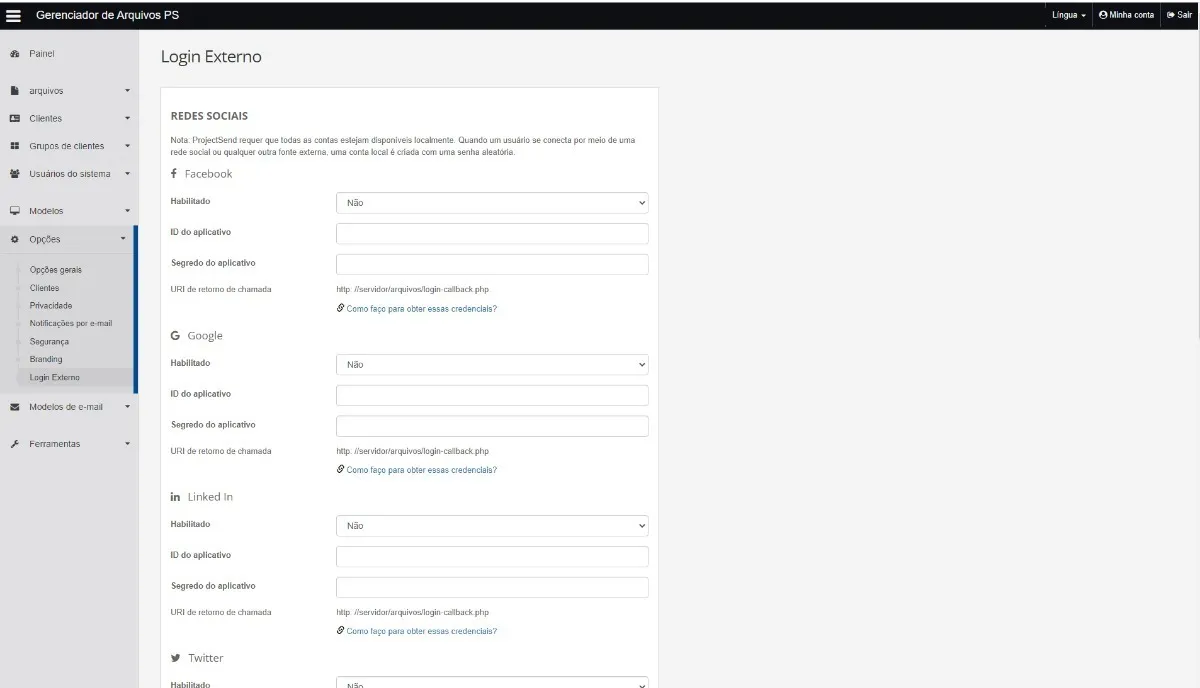This screenshot has width=1200, height=688.
Task: Open Twitter Habilitado dropdown
Action: [492, 683]
